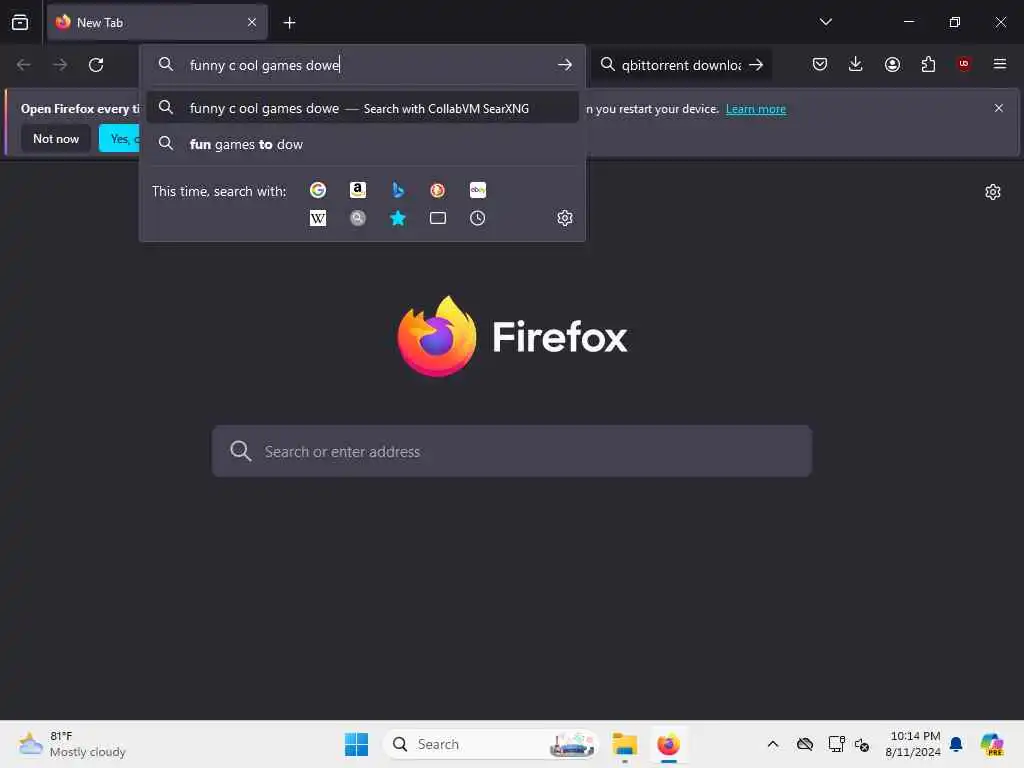Click the 'Search or enter address' field
1024x768 pixels.
click(512, 451)
